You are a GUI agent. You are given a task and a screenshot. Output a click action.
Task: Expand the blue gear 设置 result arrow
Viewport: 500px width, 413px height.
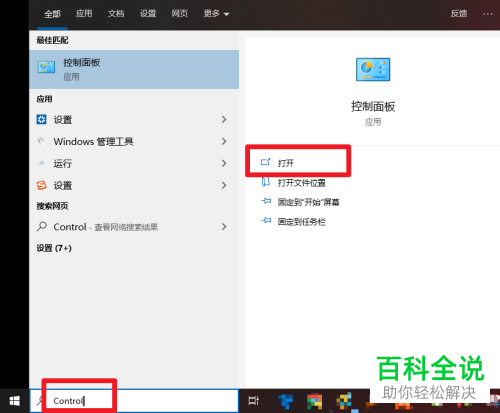pyautogui.click(x=224, y=119)
